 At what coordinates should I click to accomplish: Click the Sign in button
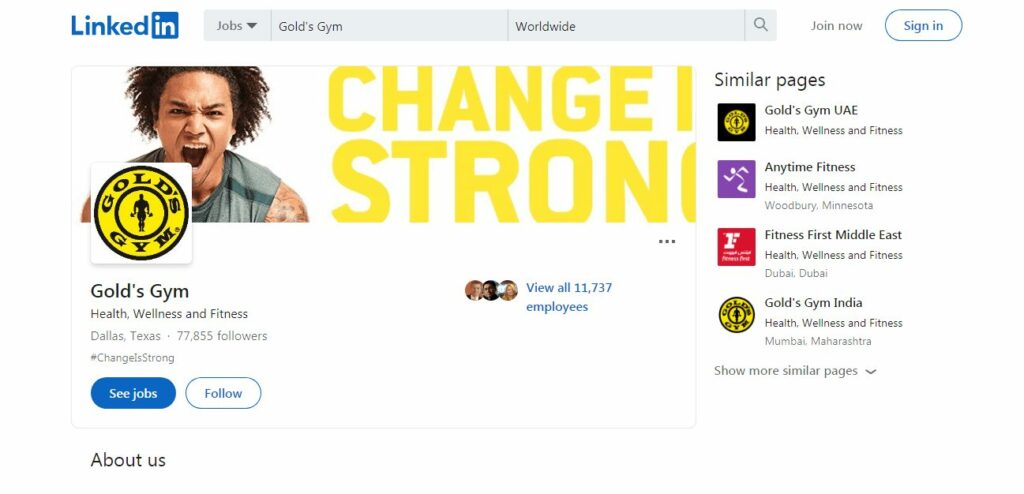(x=923, y=25)
